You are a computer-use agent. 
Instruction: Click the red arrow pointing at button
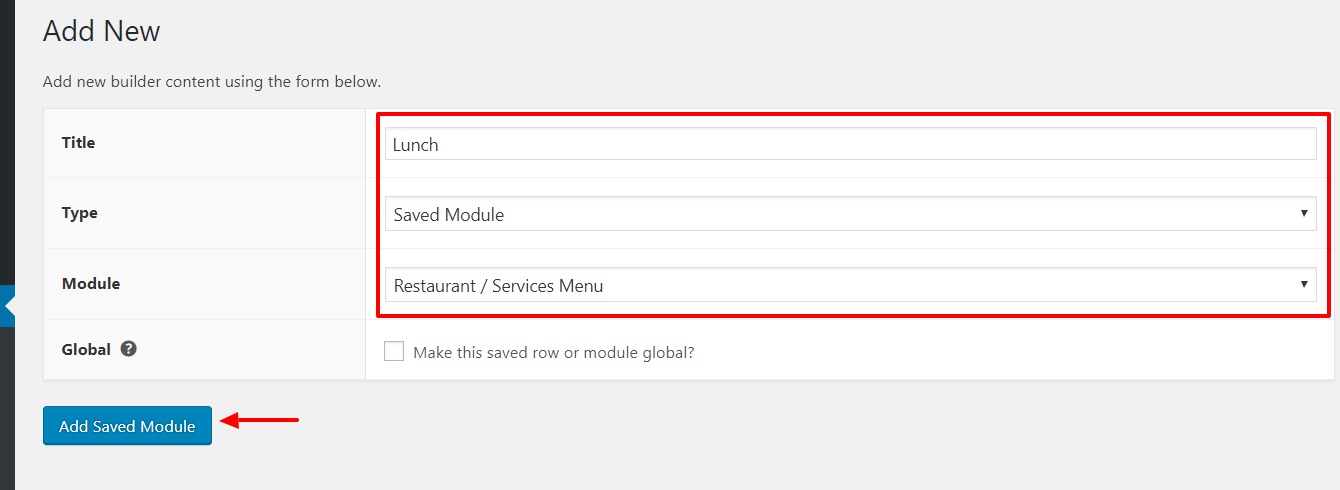[259, 420]
